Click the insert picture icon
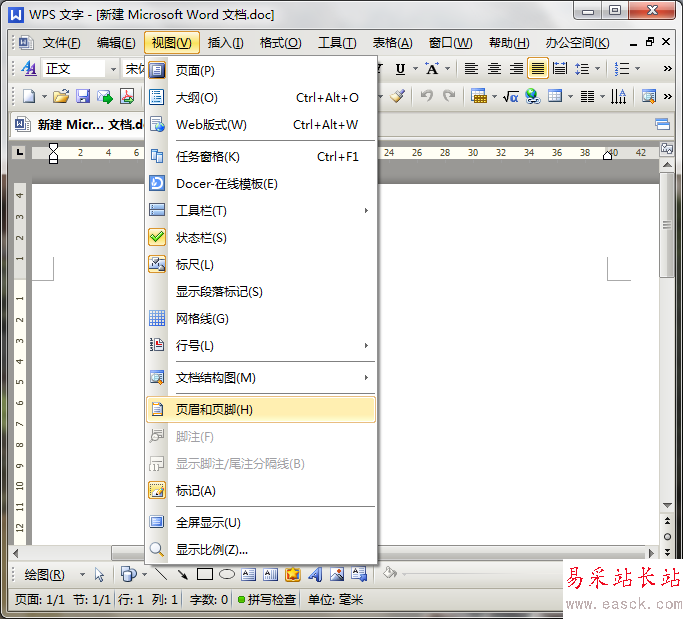This screenshot has height=619, width=683. click(337, 574)
